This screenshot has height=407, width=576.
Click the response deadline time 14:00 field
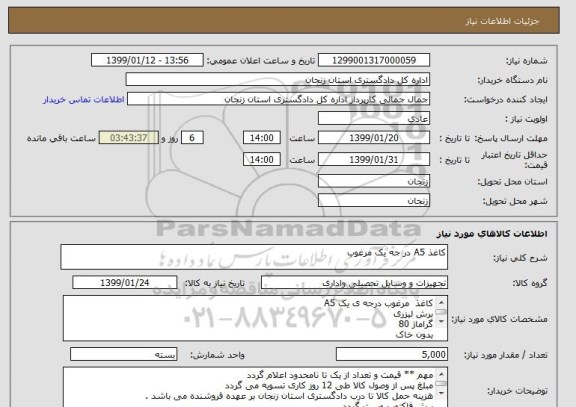[x=262, y=138]
